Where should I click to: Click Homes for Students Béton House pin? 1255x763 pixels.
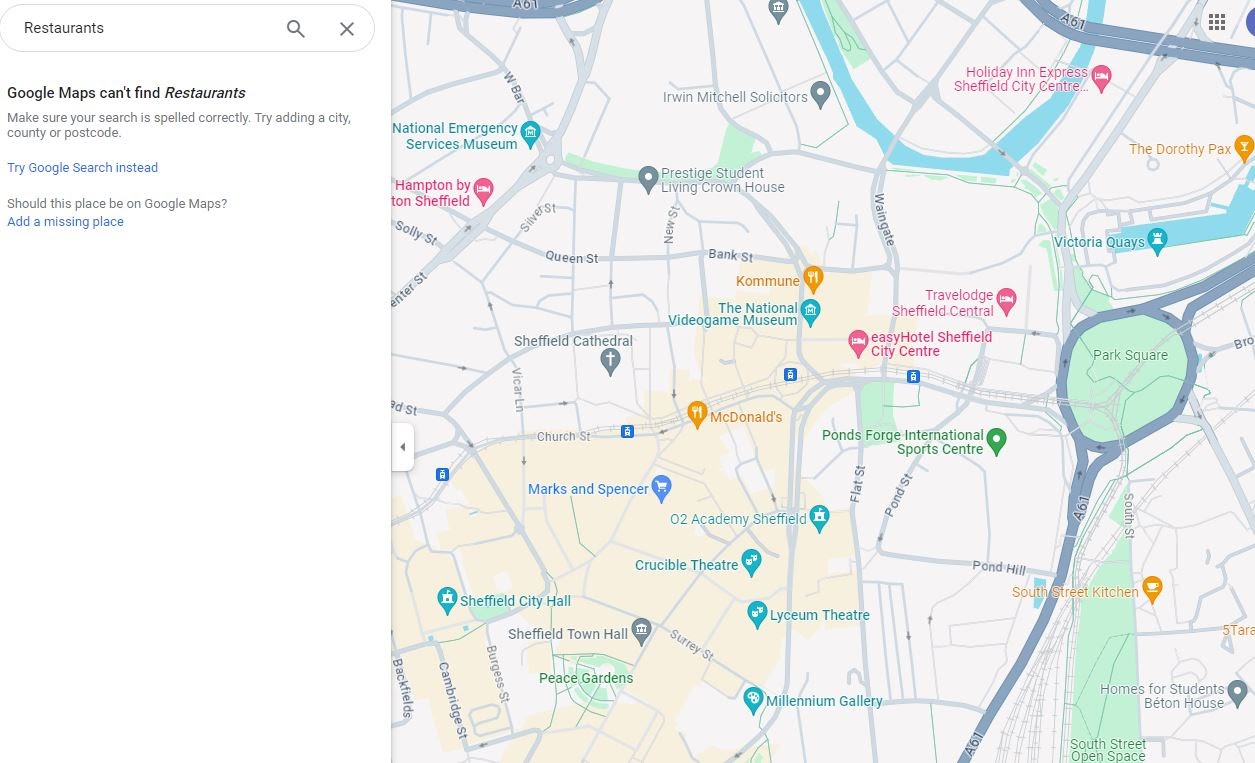[1237, 692]
